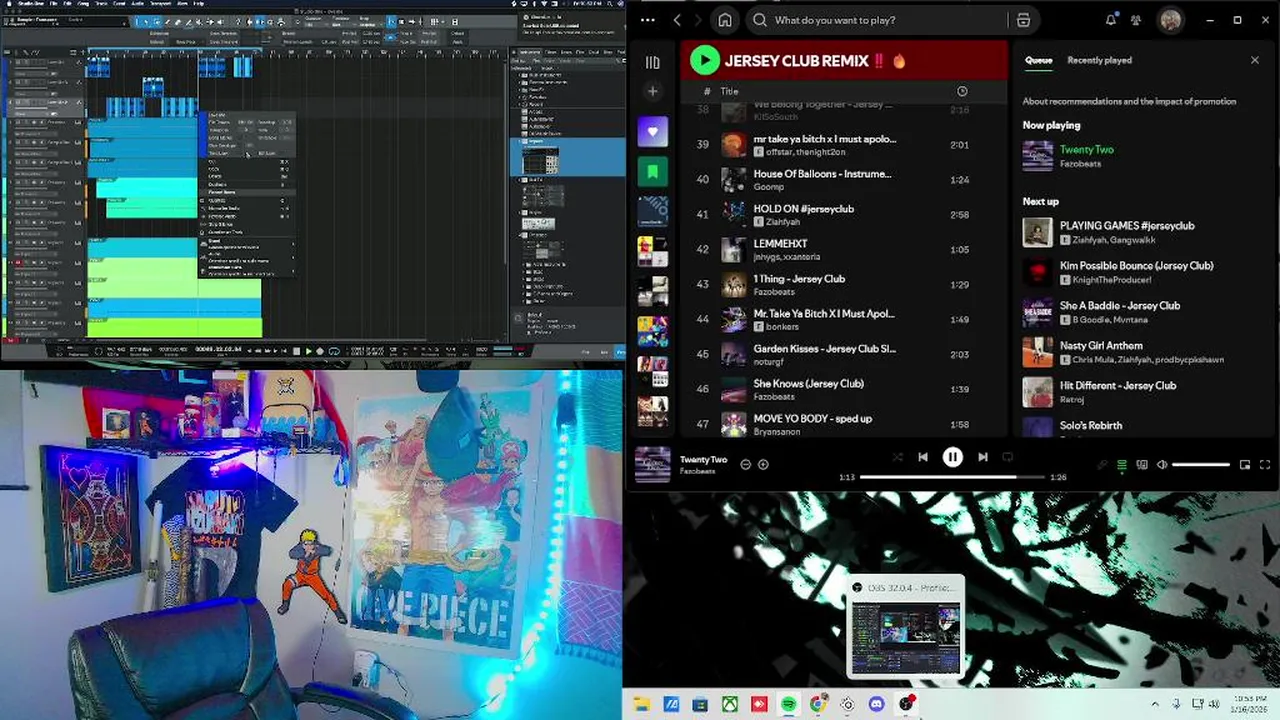
Task: Open artist Goomp under House Of Balloons
Action: 768,187
